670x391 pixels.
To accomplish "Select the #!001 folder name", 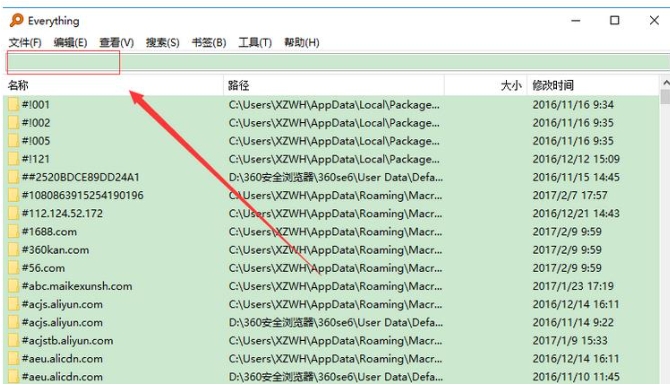I will coord(35,105).
